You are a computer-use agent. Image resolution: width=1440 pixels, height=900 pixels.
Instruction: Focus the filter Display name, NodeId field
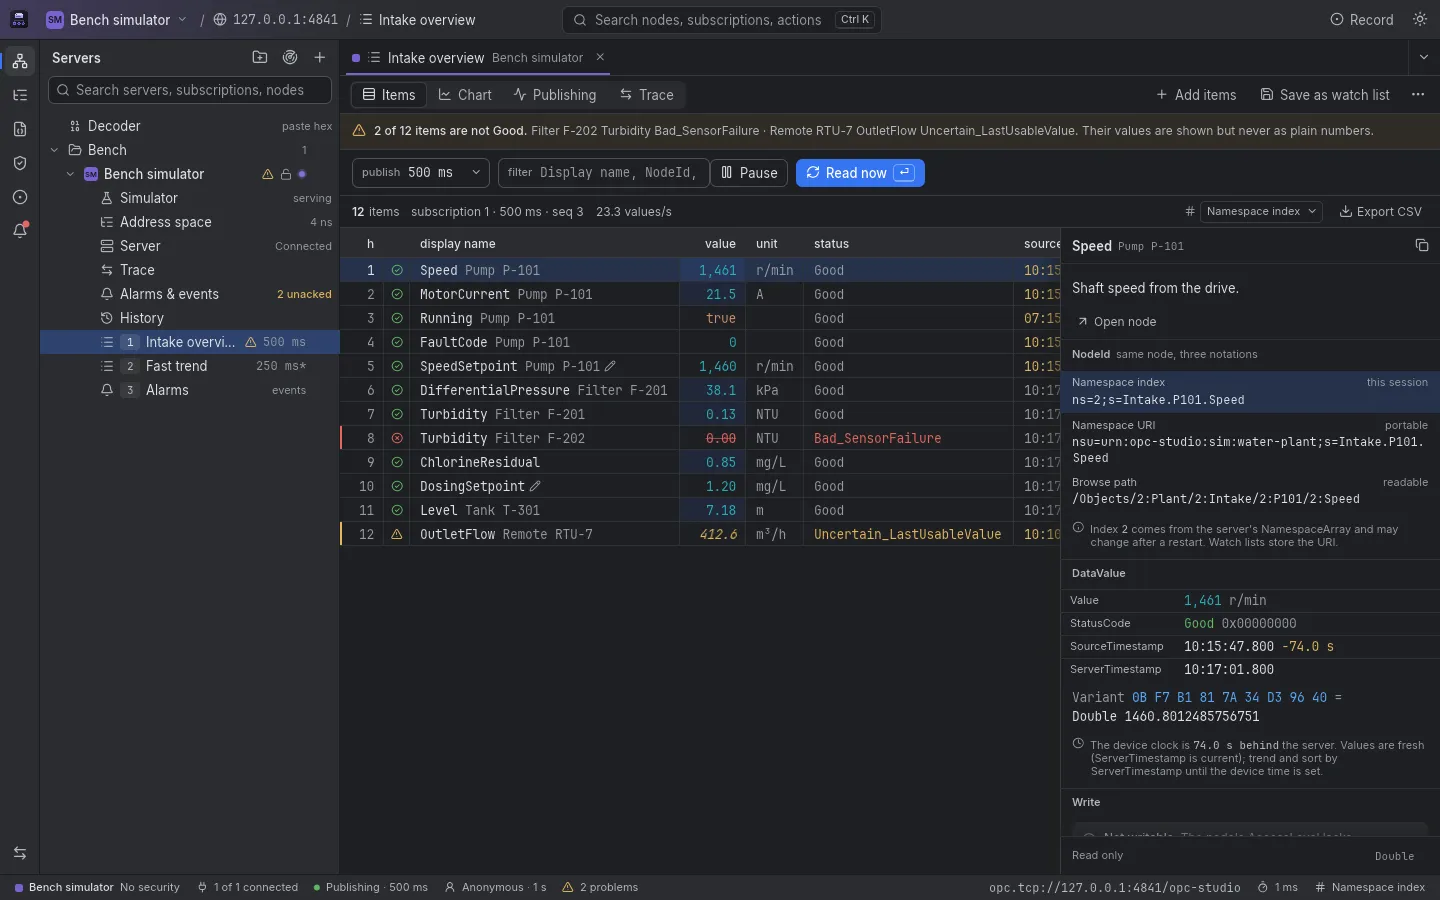[x=604, y=173]
